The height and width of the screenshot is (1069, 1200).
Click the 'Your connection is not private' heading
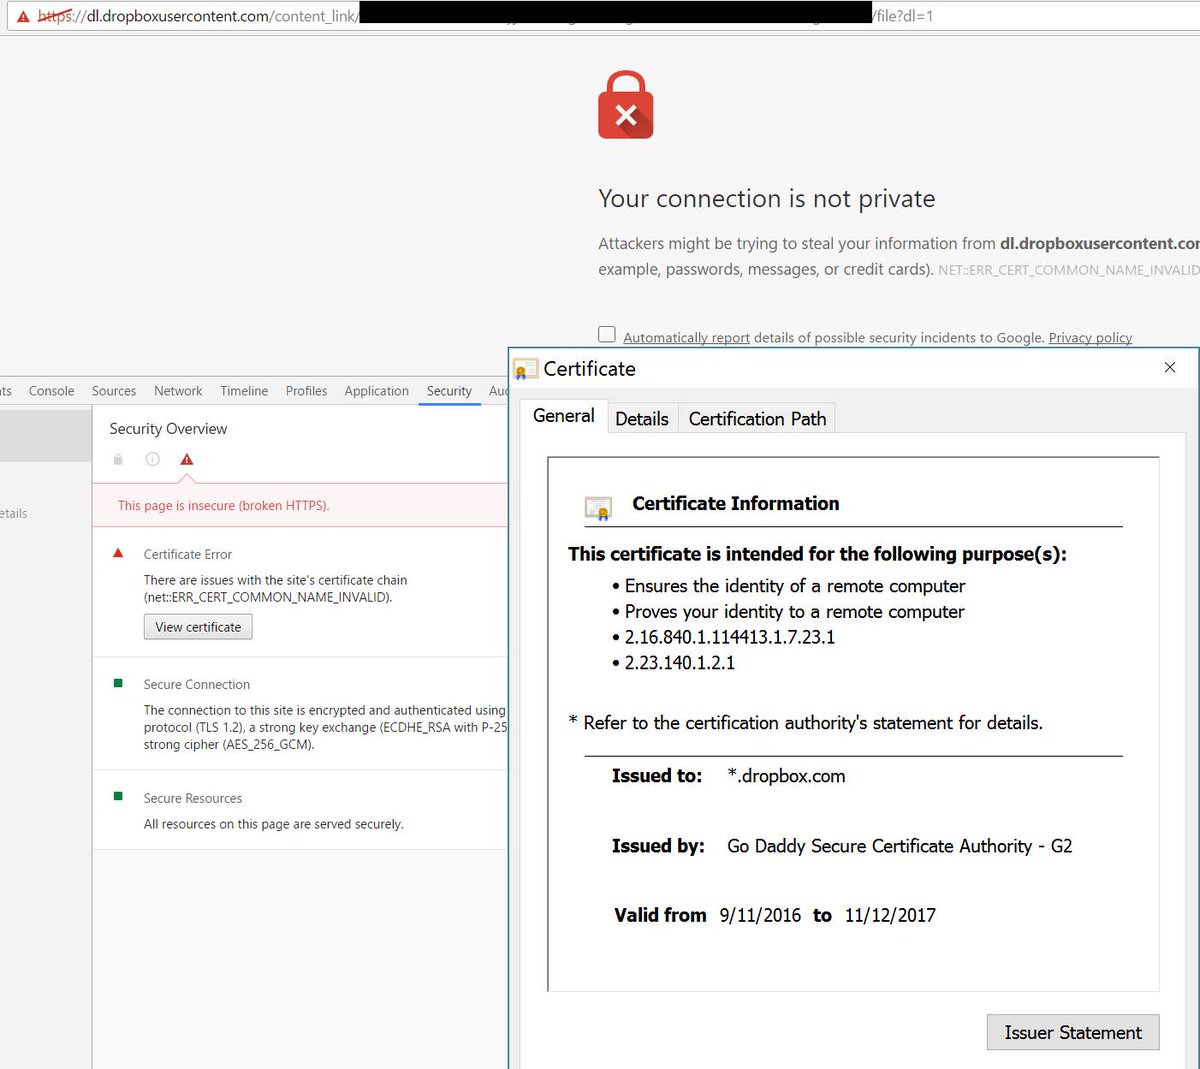767,198
